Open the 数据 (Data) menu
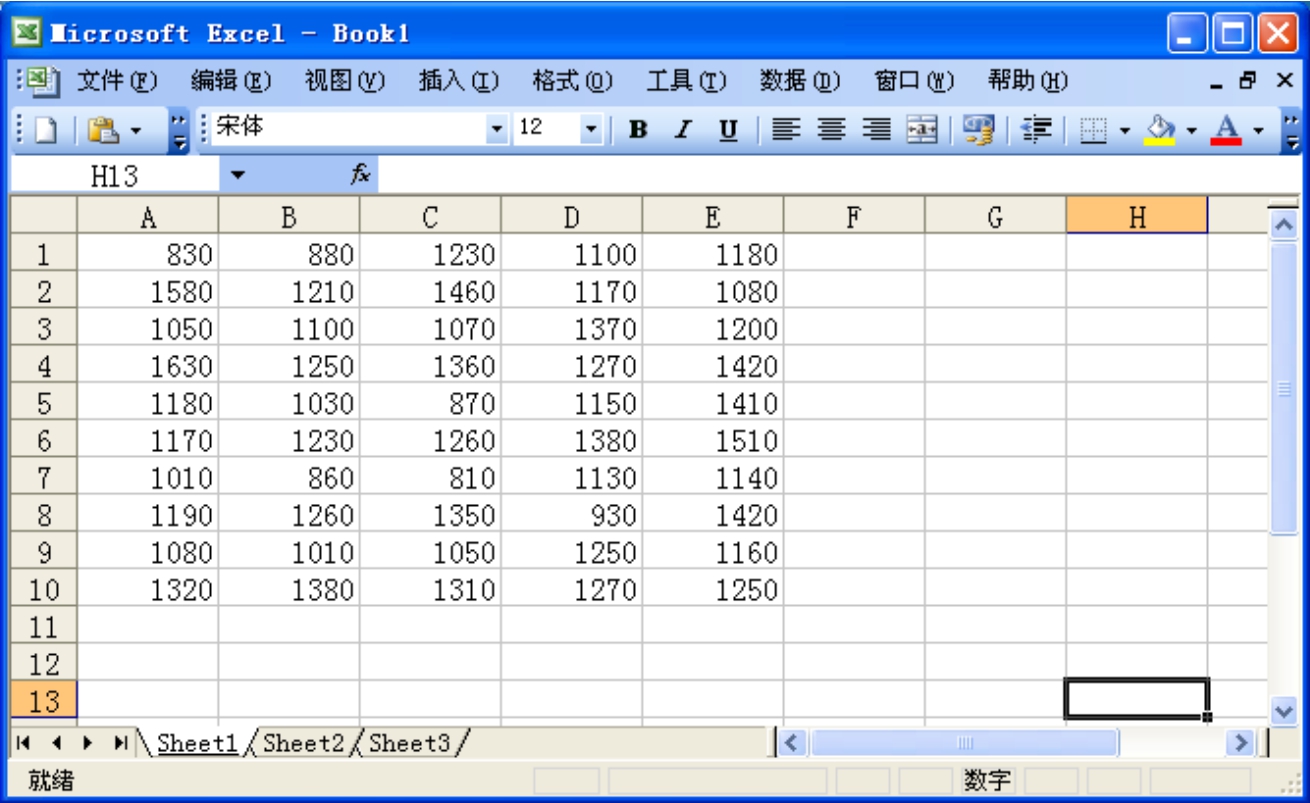Image resolution: width=1310 pixels, height=803 pixels. (x=800, y=82)
